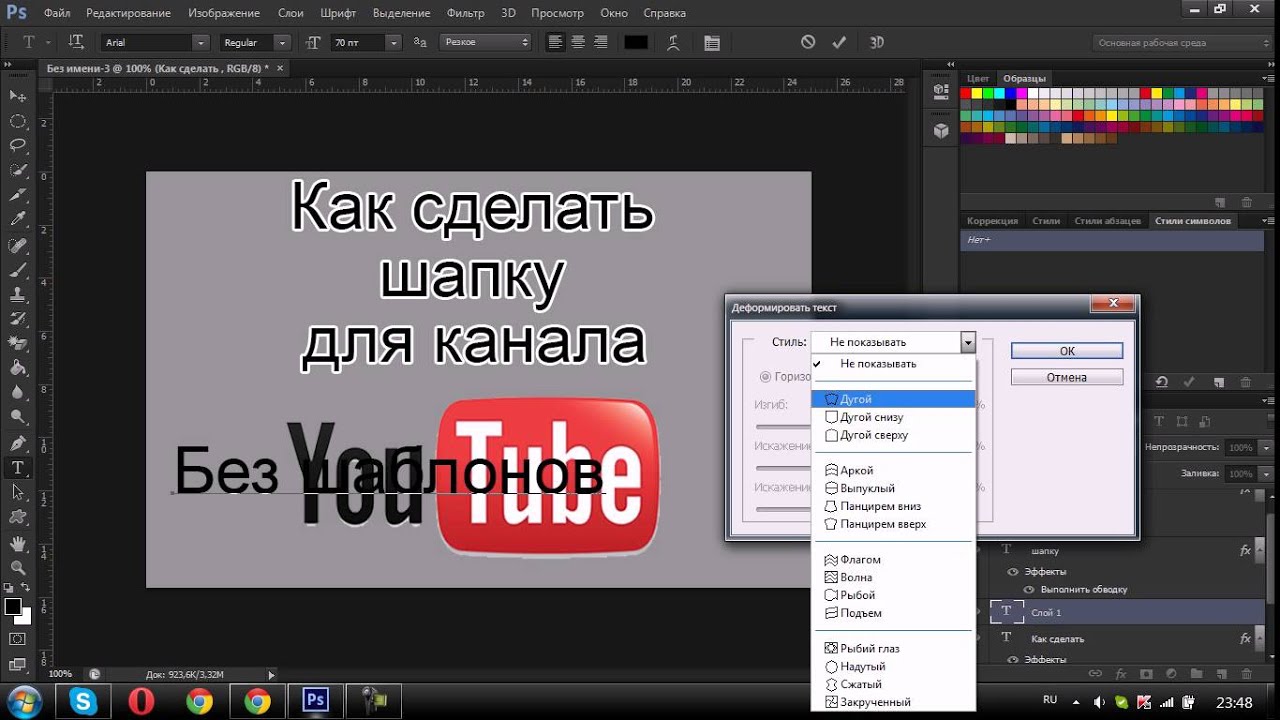Open Photoshop from the Windows taskbar
1280x720 pixels.
pyautogui.click(x=316, y=700)
